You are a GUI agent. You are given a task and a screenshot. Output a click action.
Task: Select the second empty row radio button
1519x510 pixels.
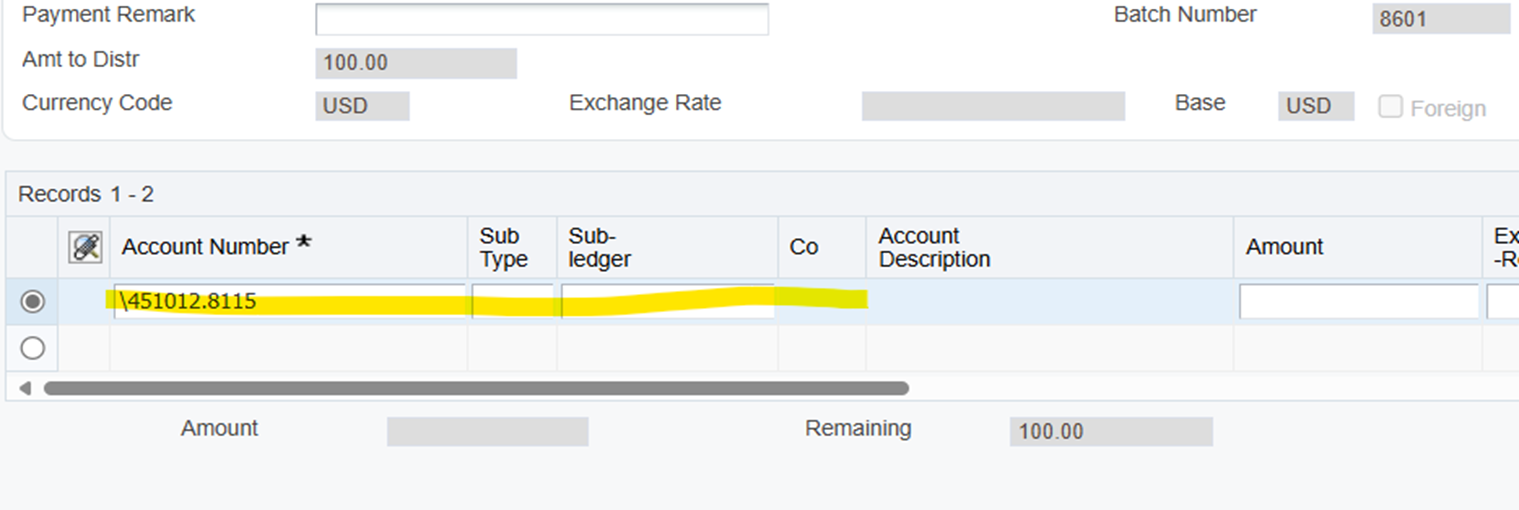(33, 348)
